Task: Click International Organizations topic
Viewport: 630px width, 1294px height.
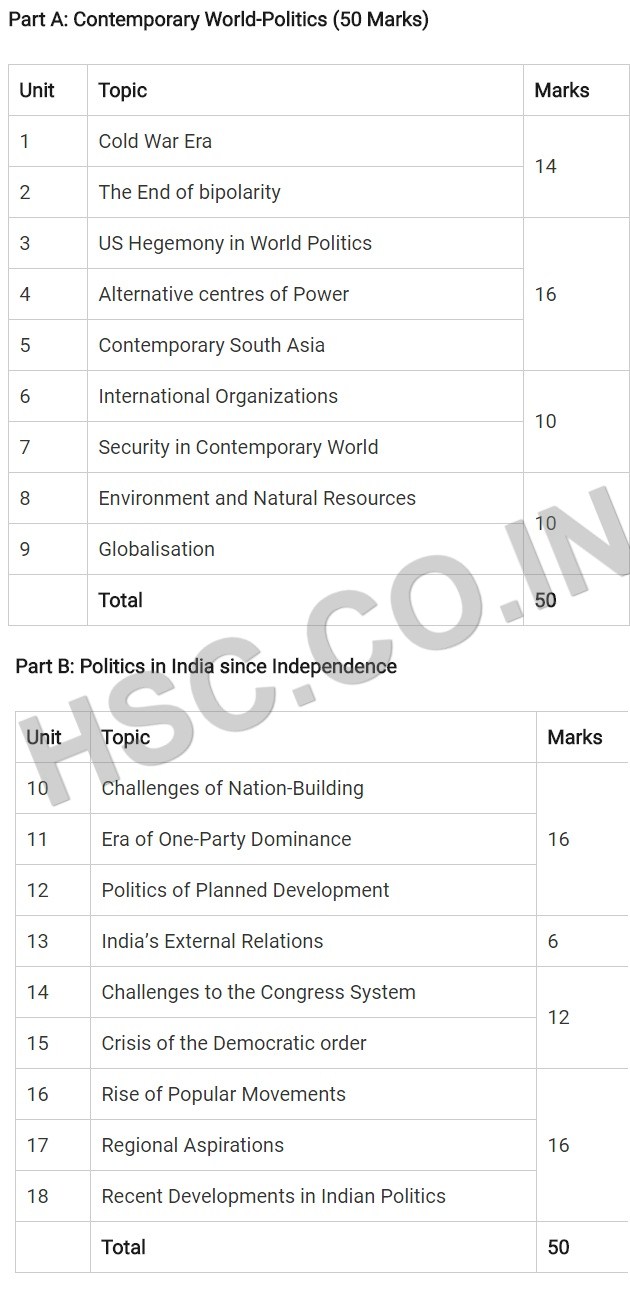Action: pyautogui.click(x=218, y=396)
